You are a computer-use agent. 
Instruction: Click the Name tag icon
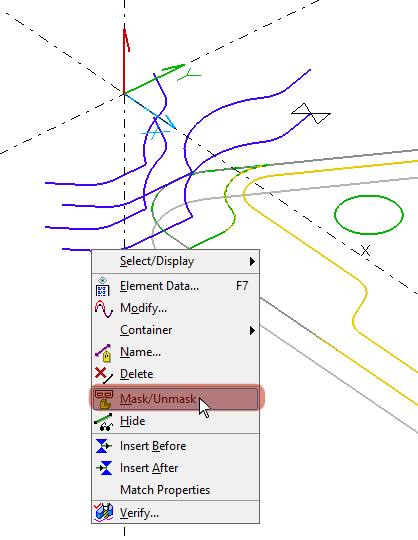coord(104,353)
